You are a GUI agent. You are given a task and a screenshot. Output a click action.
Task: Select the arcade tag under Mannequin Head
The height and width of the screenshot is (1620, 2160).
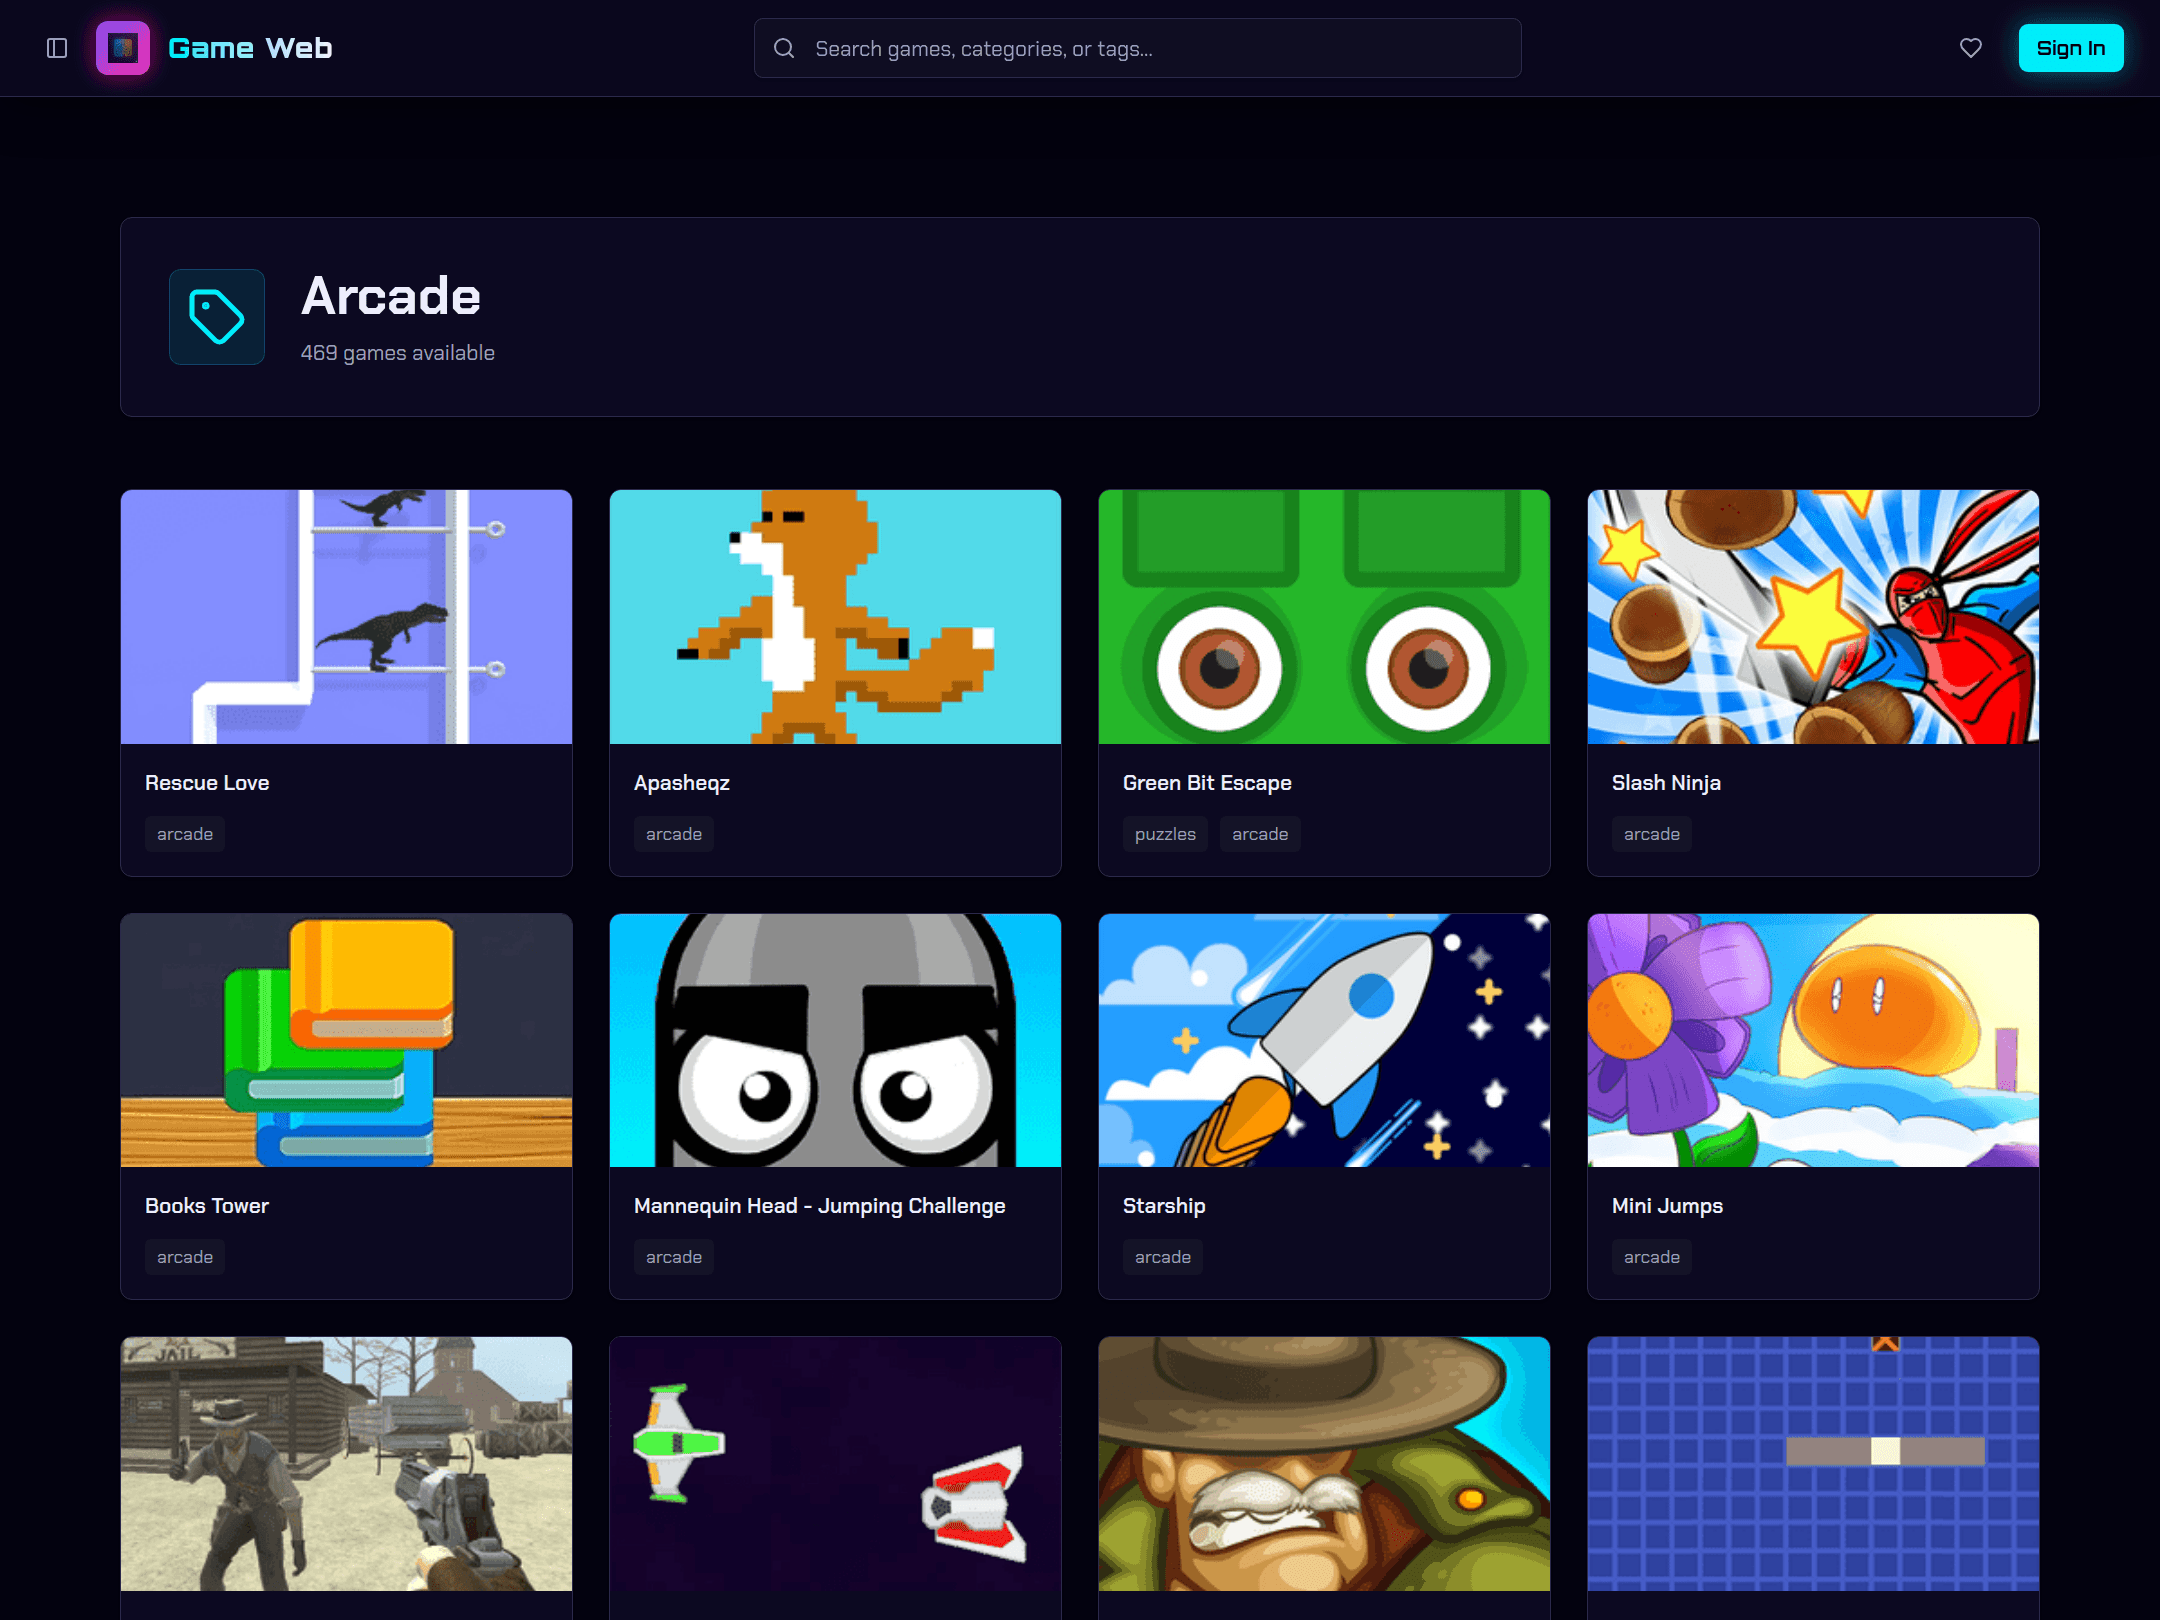[x=674, y=1257]
